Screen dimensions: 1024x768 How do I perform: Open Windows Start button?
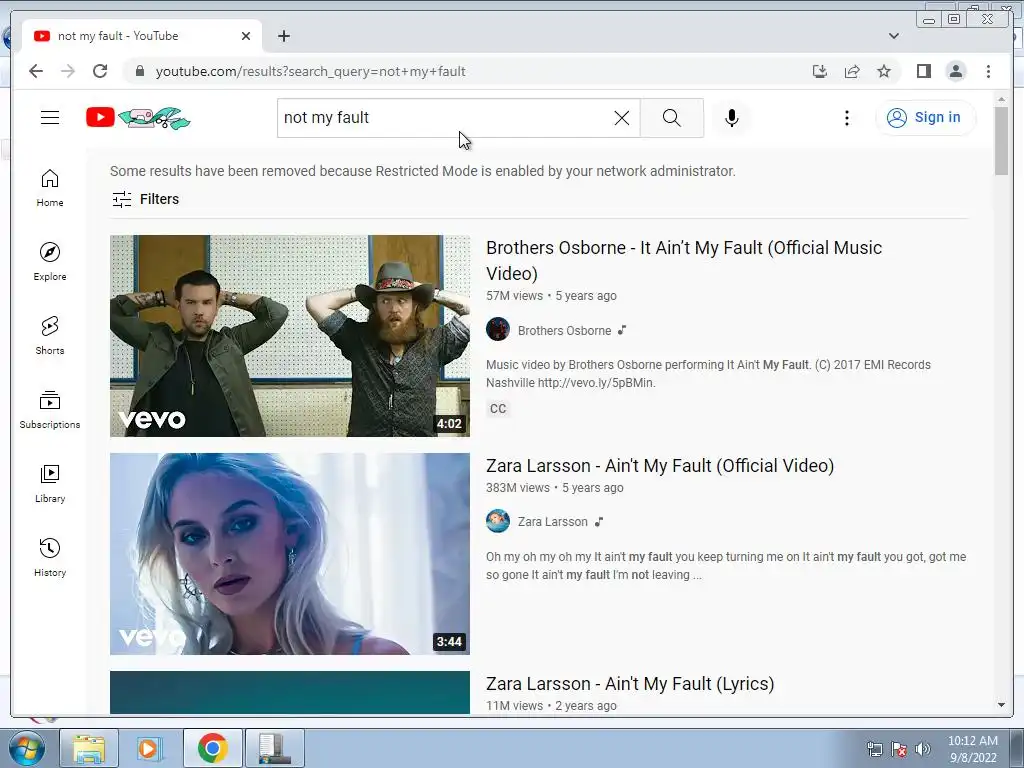click(x=26, y=748)
